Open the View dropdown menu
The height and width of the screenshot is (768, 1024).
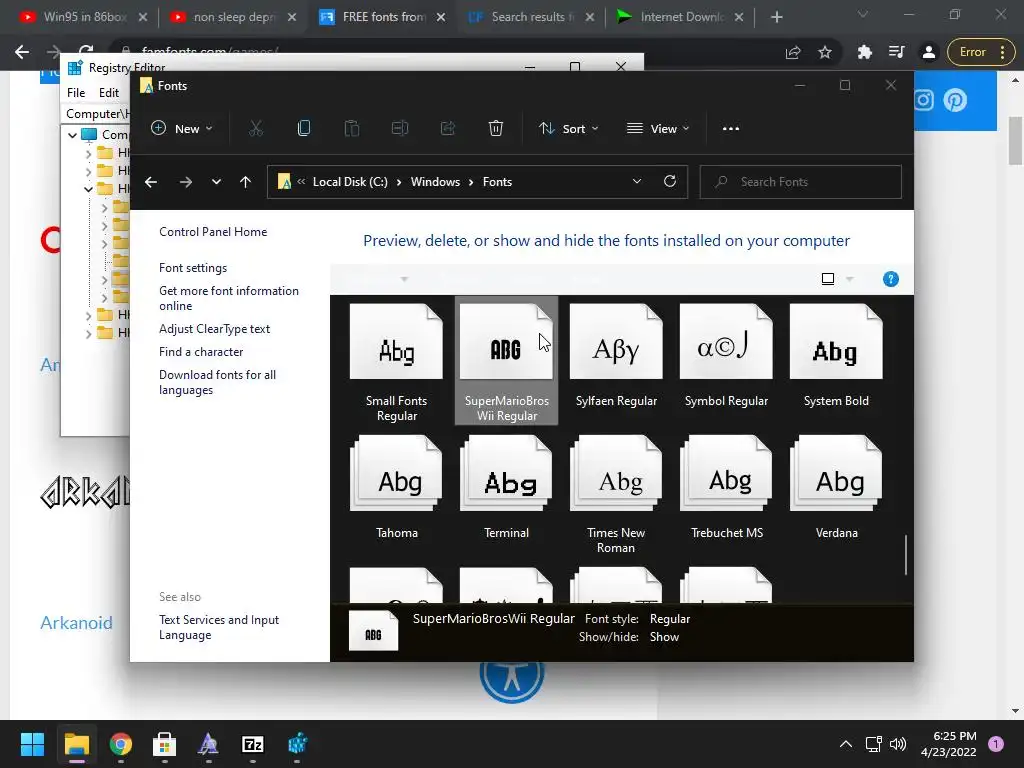tap(658, 129)
